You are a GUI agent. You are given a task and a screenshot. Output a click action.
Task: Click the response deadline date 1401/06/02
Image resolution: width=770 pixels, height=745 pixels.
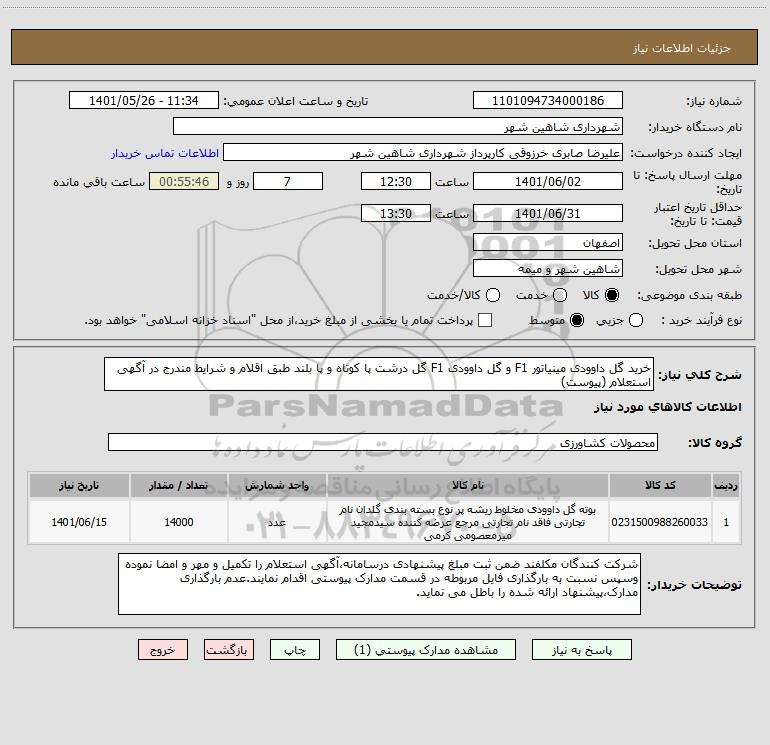click(548, 181)
